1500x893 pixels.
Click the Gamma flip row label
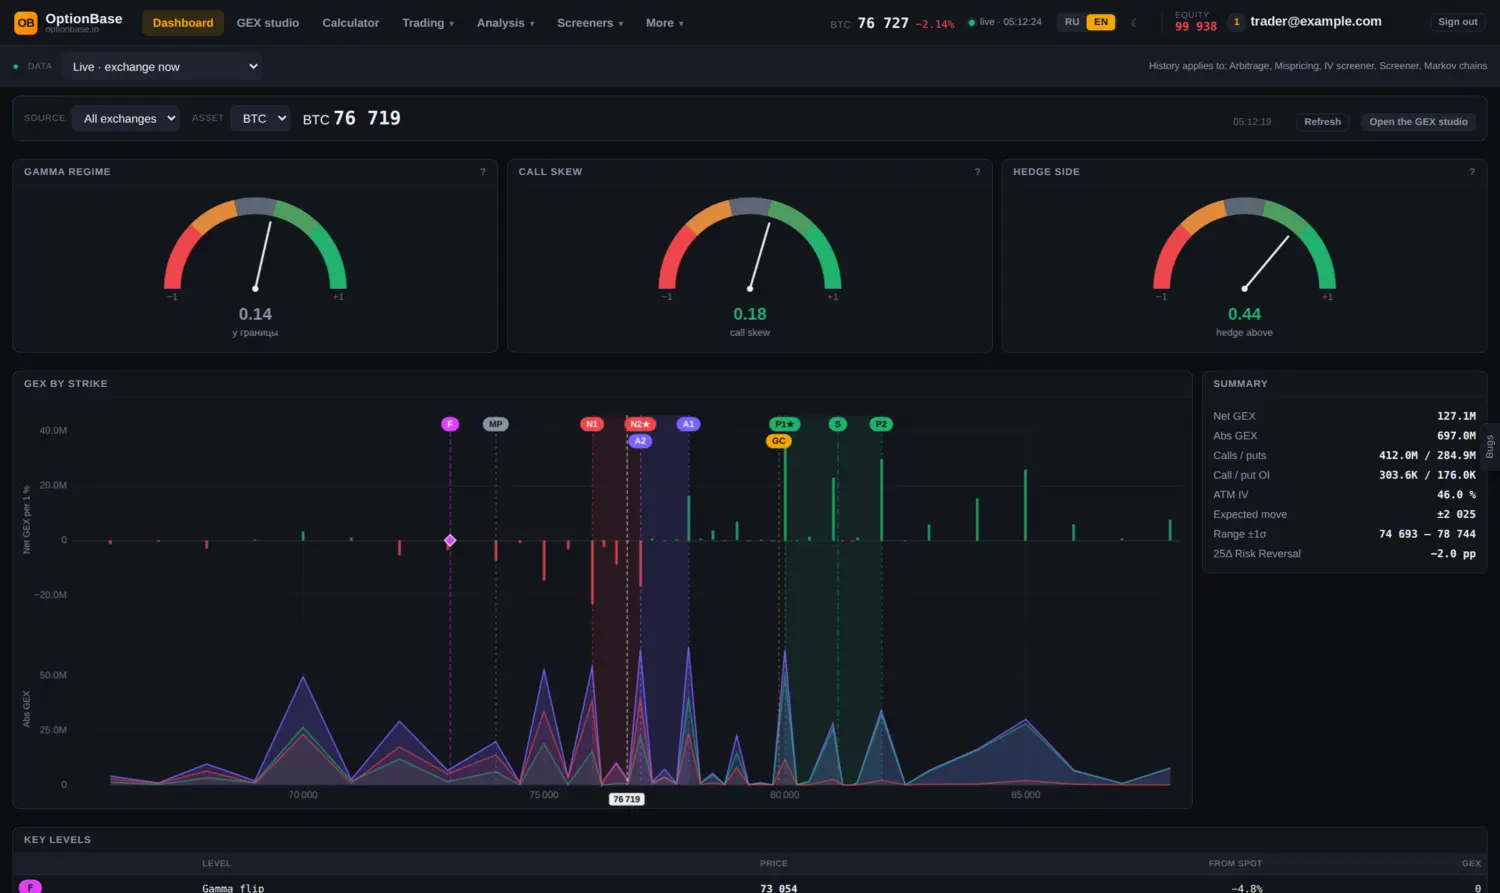233,888
